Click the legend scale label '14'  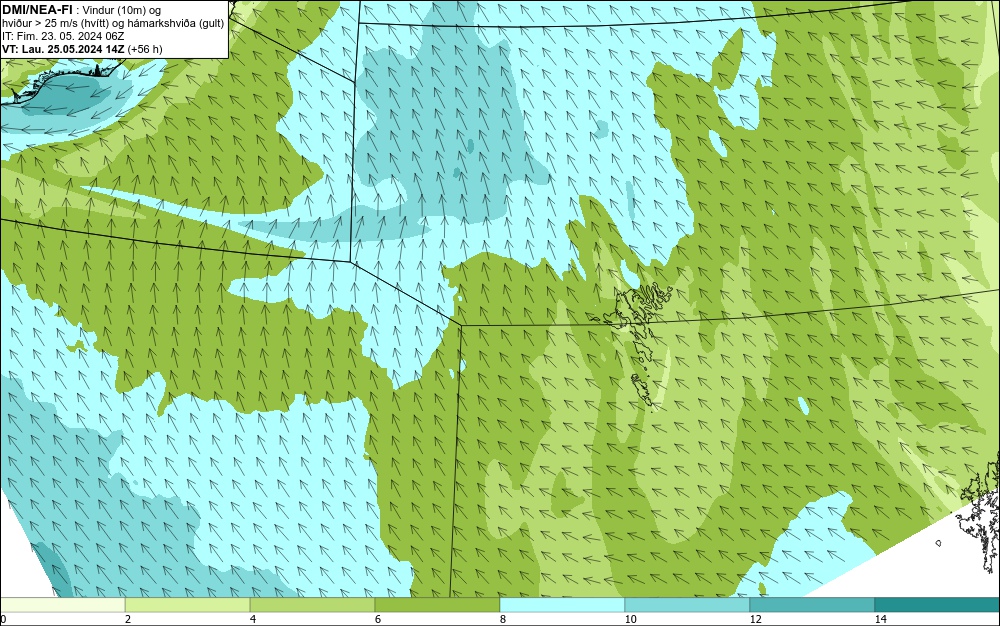[881, 620]
